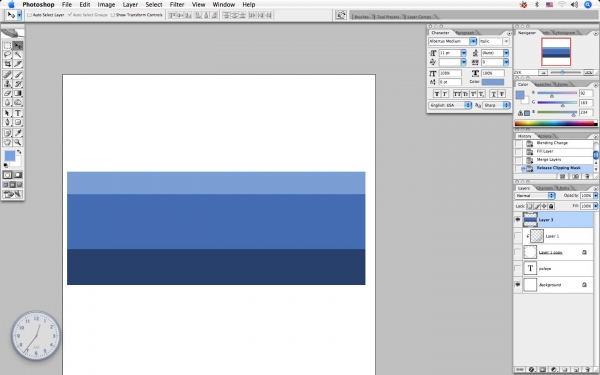Open the Filter menu
The image size is (600, 375).
[177, 5]
